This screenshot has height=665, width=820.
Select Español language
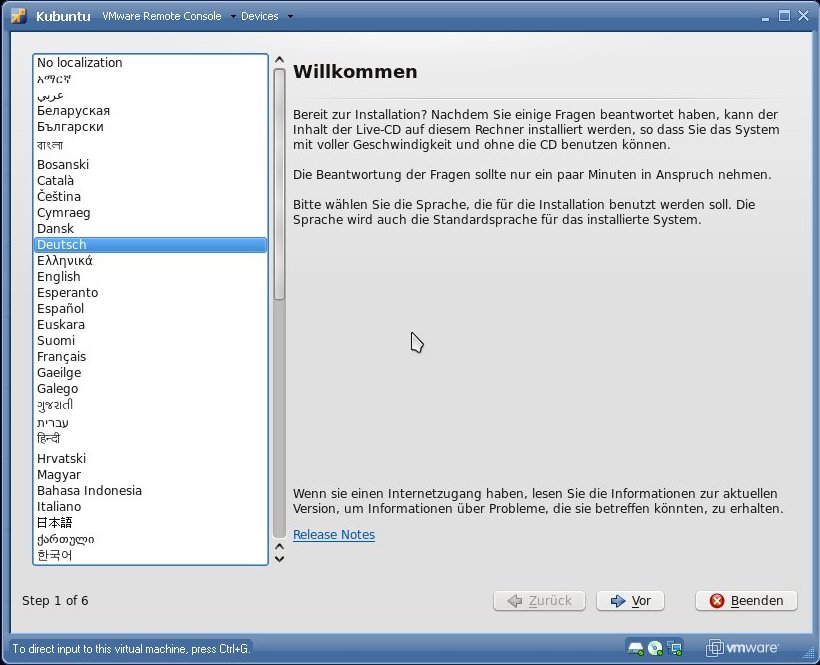(151, 309)
